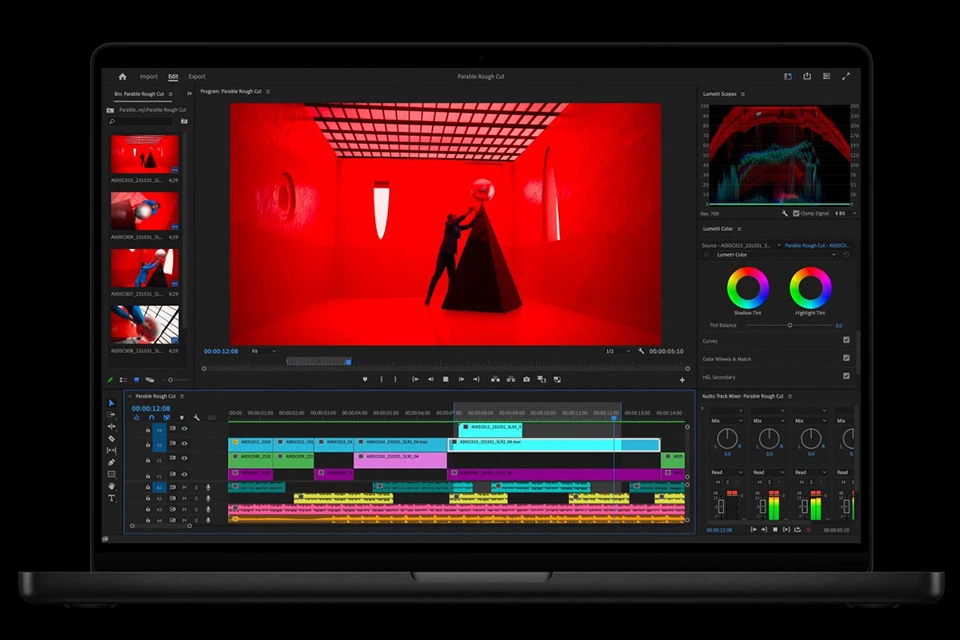Disable the Curves section checkbox
The height and width of the screenshot is (640, 960).
[846, 340]
